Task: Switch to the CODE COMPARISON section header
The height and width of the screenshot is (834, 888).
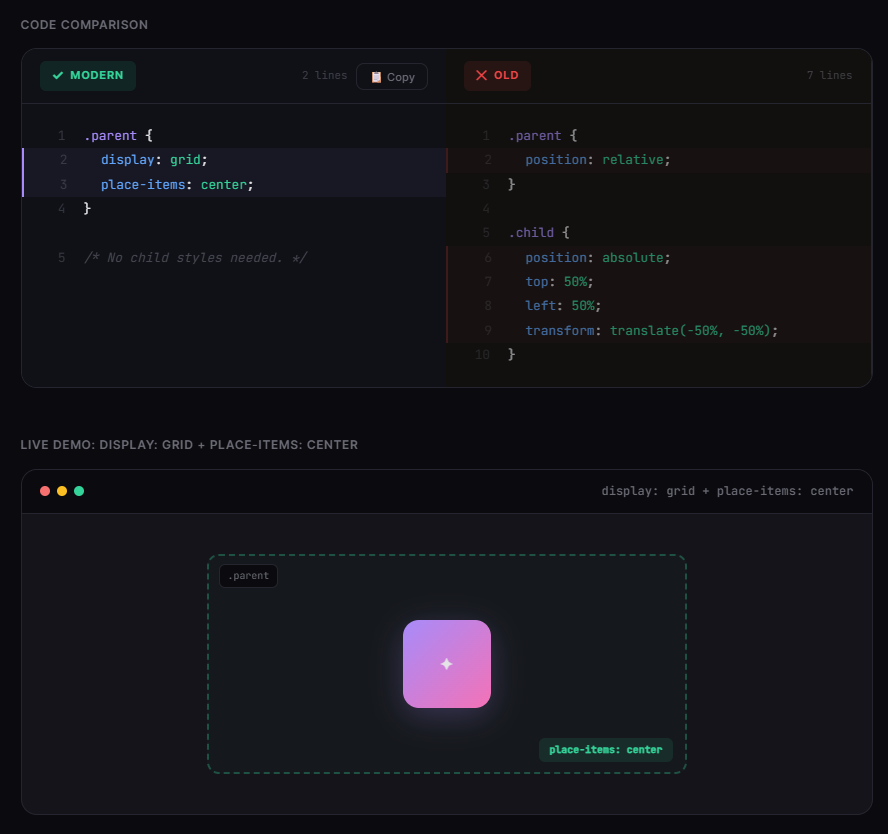Action: [x=84, y=24]
